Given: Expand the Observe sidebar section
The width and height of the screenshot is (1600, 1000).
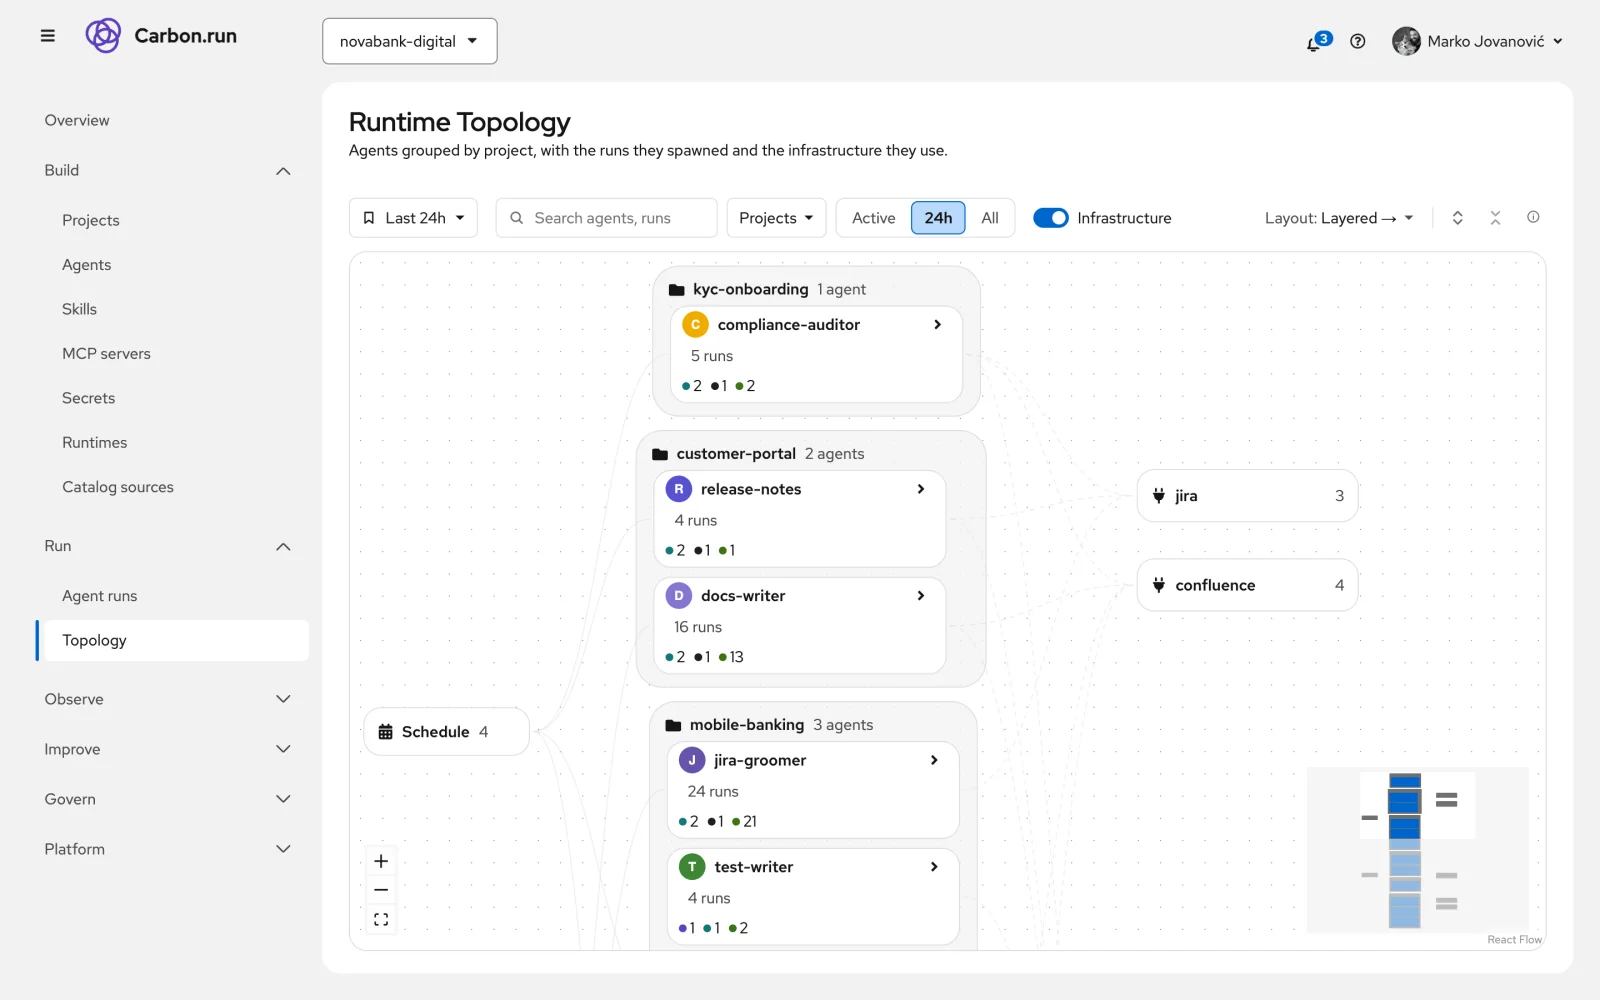Looking at the screenshot, I should point(168,699).
